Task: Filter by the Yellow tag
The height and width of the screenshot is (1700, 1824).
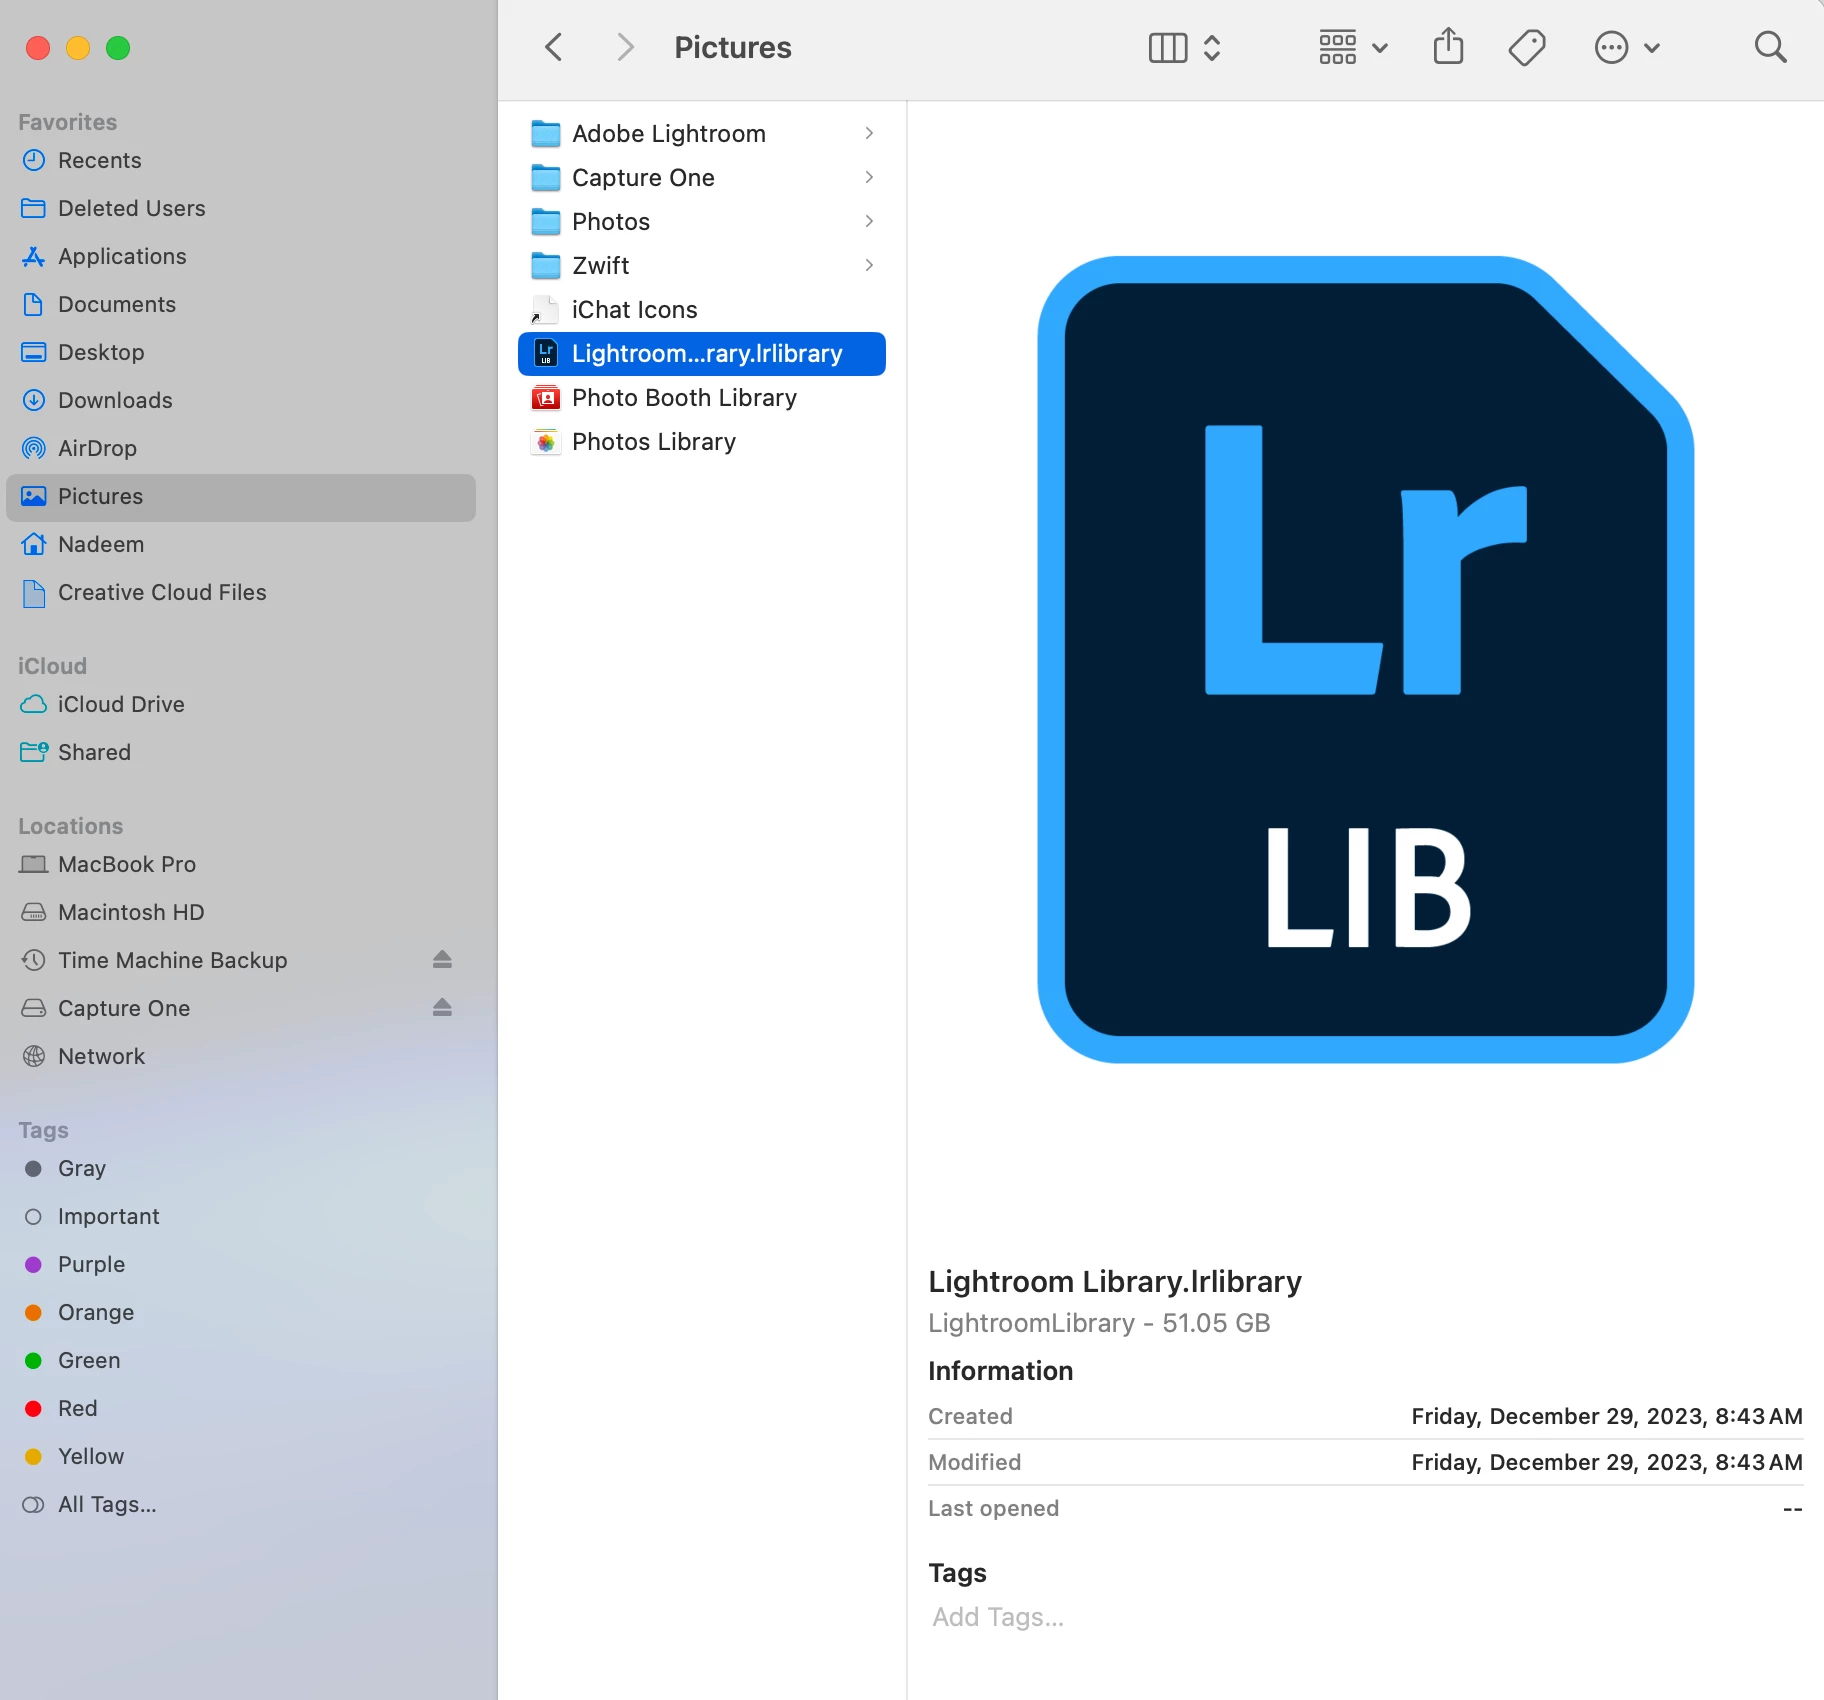Action: point(240,1456)
